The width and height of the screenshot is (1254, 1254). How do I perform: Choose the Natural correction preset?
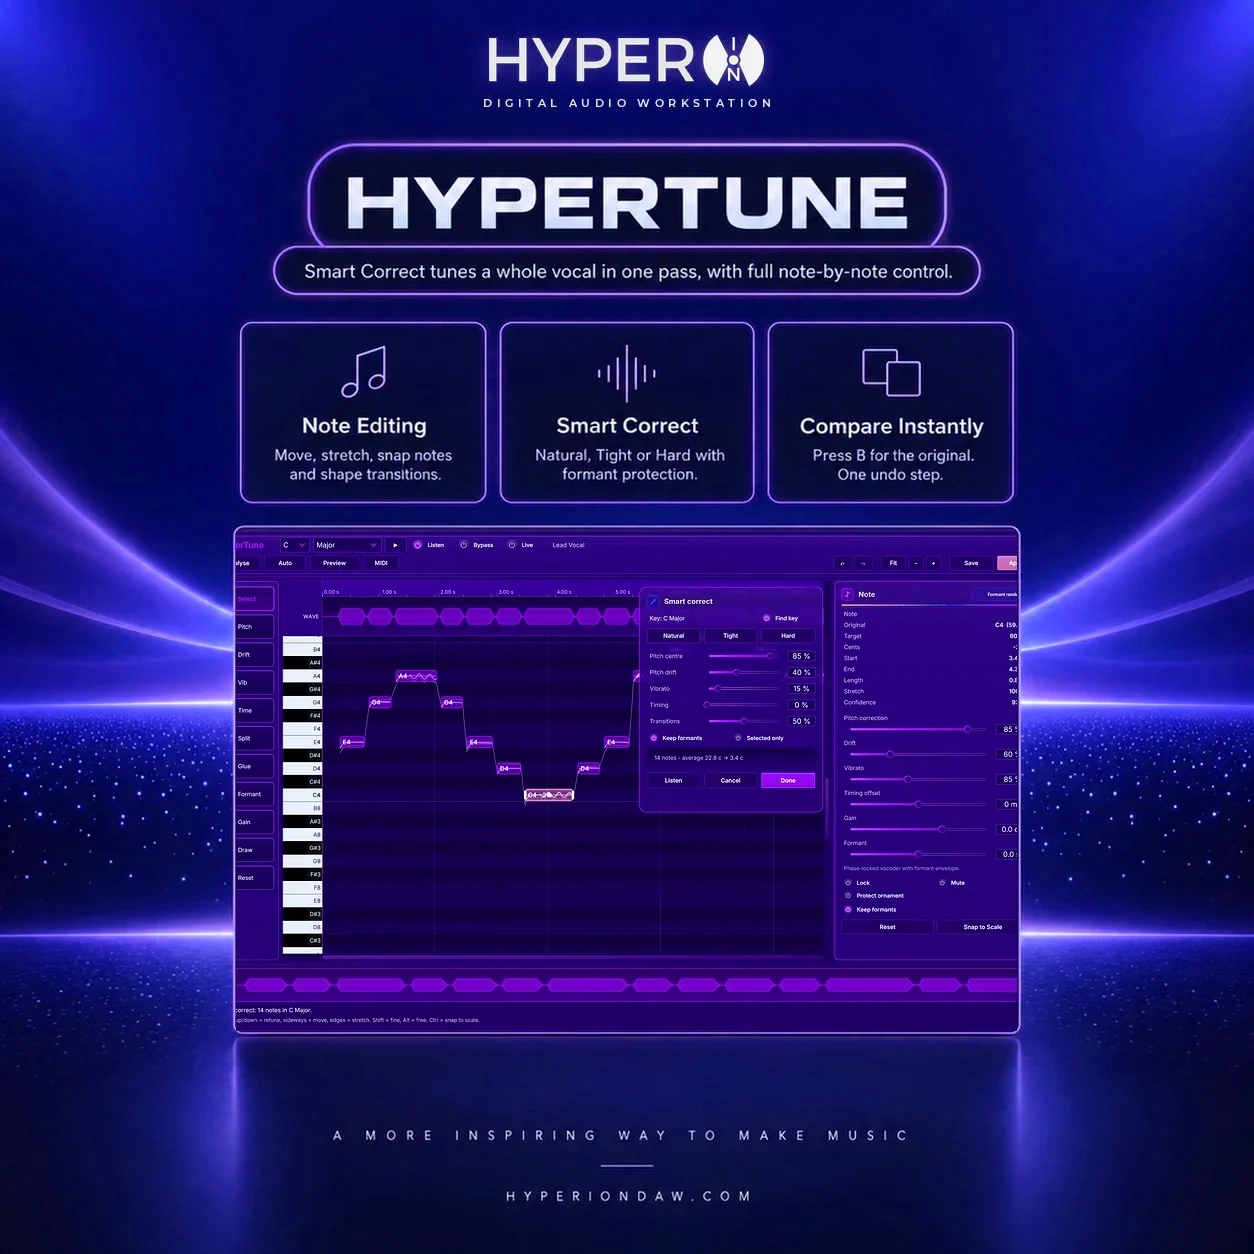point(674,636)
